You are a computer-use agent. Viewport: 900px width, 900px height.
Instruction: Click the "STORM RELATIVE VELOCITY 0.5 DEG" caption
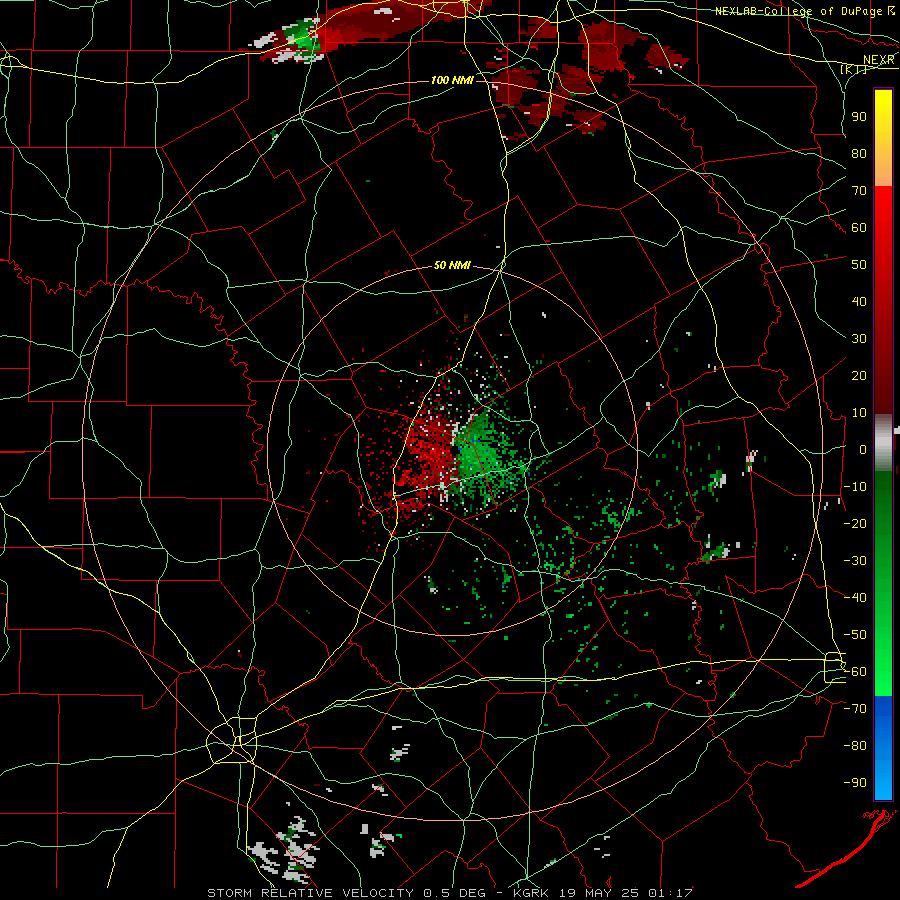346,893
